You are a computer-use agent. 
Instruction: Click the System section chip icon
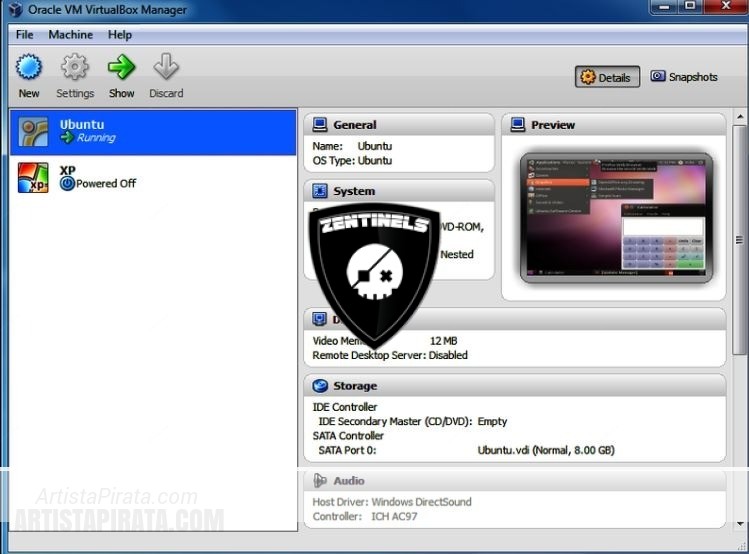click(320, 191)
